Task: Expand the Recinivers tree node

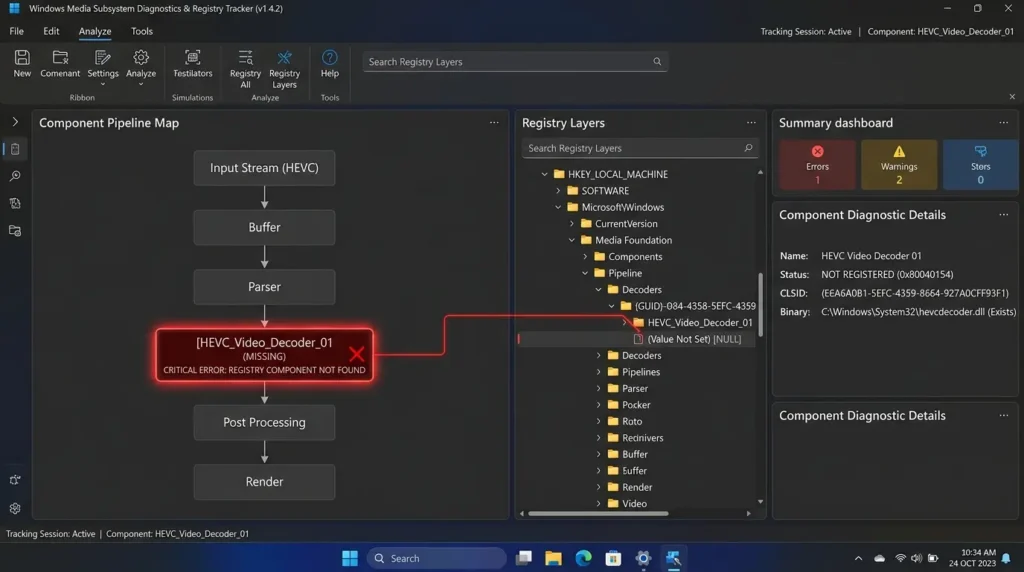Action: pos(599,437)
